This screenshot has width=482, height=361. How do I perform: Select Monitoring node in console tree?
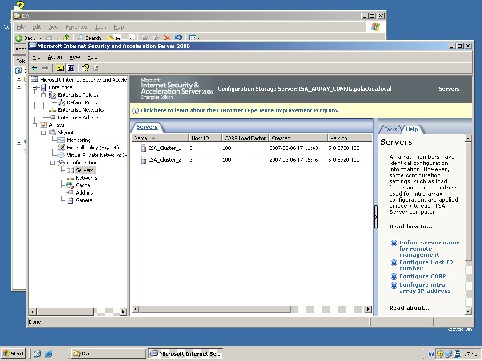(x=78, y=140)
